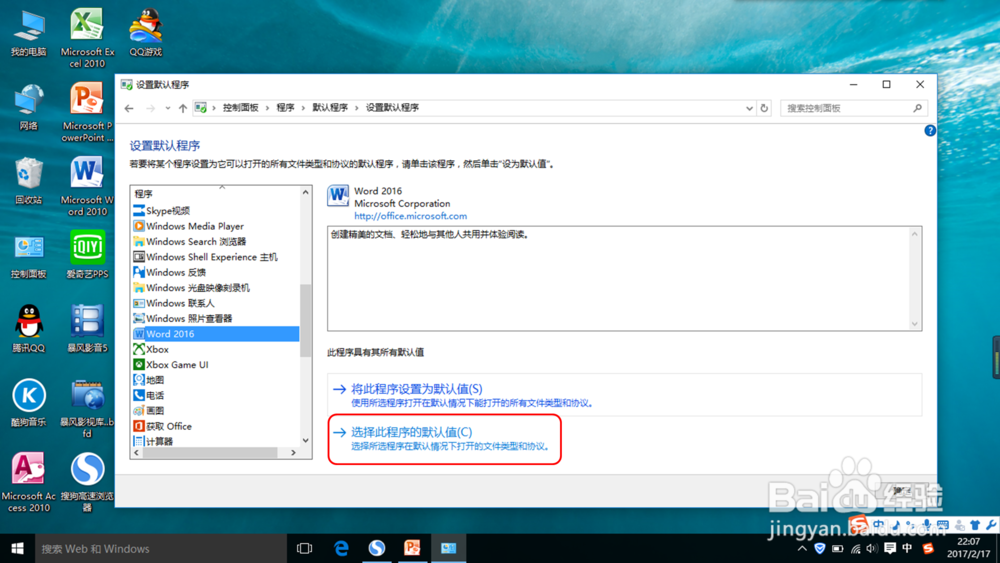Open Microsoft Excel 2010 desktop shortcut
Image resolution: width=1000 pixels, height=563 pixels.
(87, 37)
